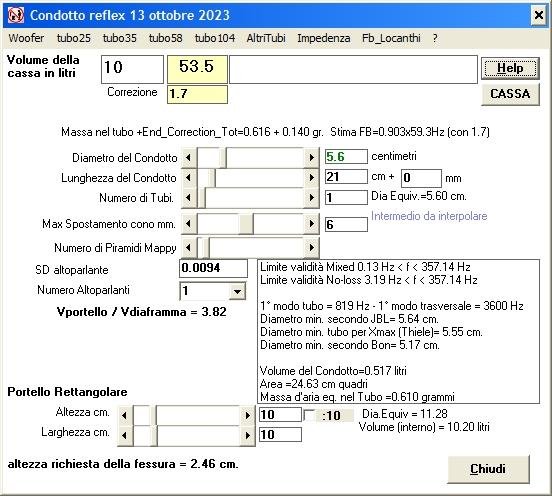
Task: Open the tubo25 menu
Action: [74, 38]
